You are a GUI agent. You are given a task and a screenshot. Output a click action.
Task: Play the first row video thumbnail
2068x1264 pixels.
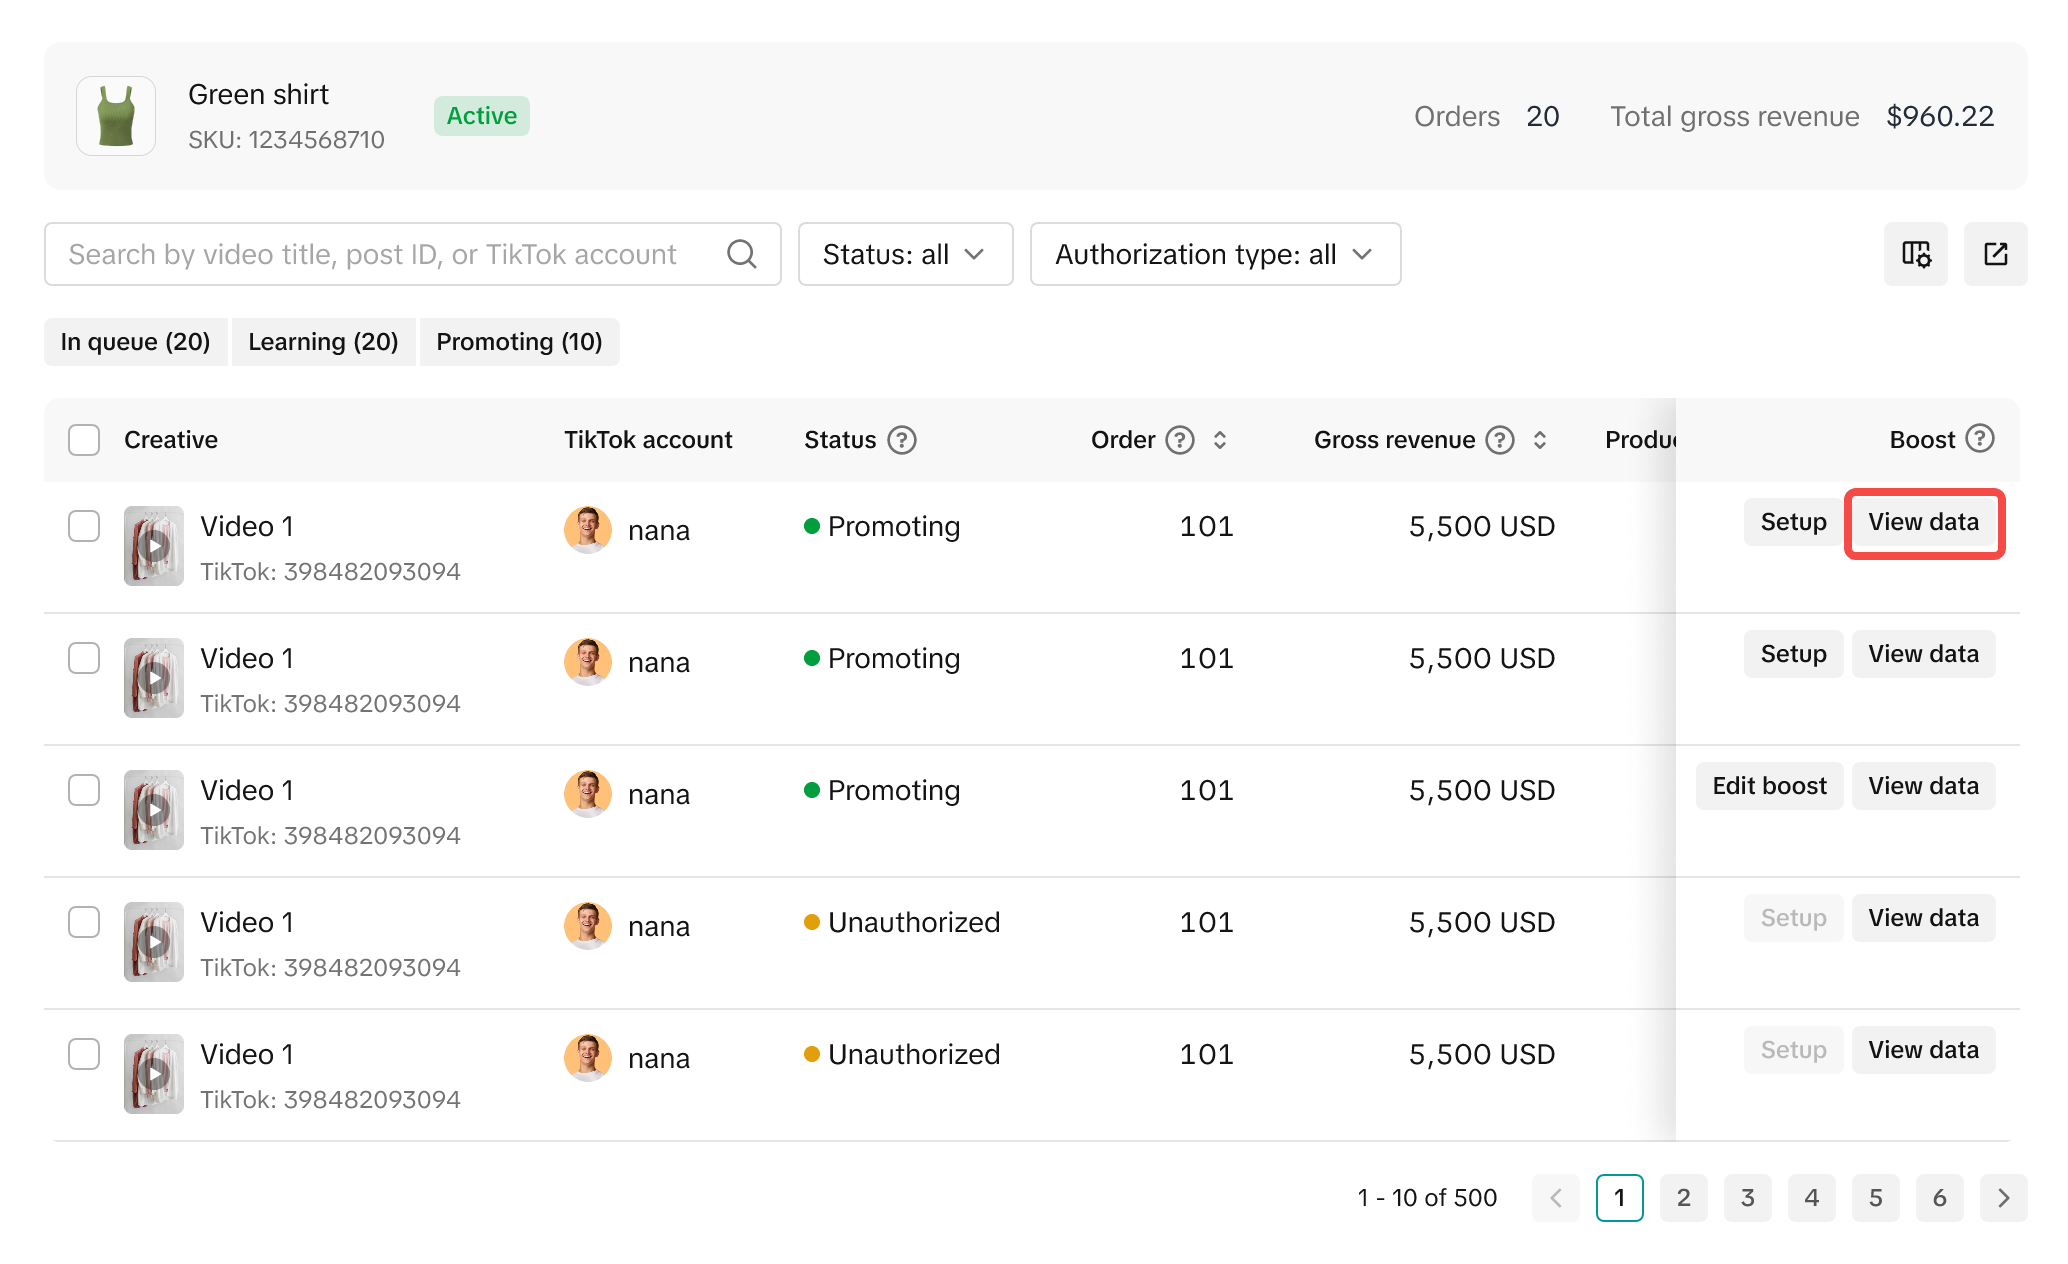(153, 546)
